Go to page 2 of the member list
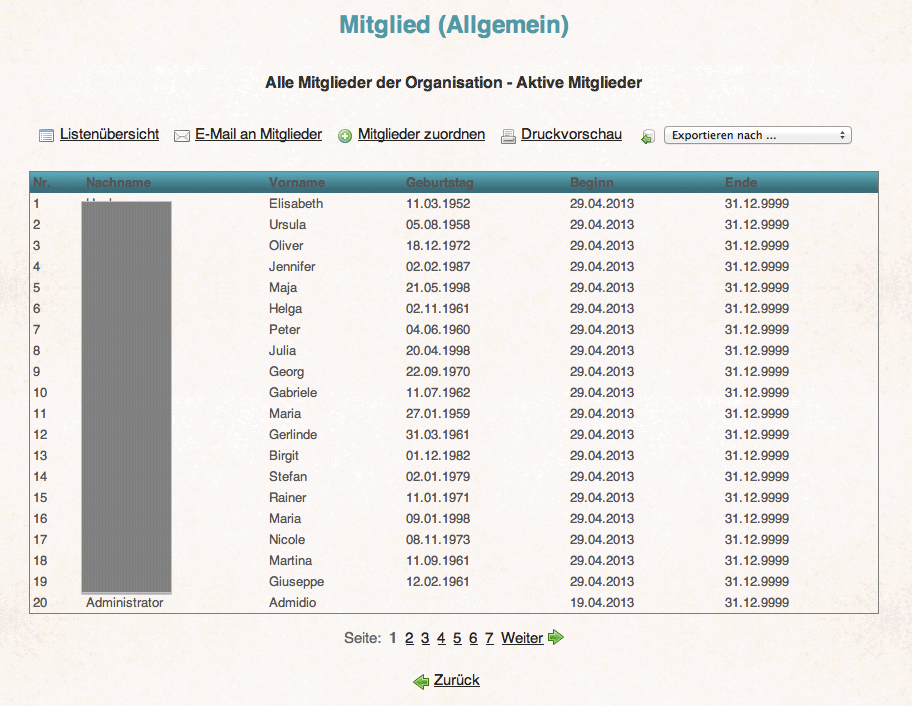Viewport: 912px width, 706px height. pos(408,637)
